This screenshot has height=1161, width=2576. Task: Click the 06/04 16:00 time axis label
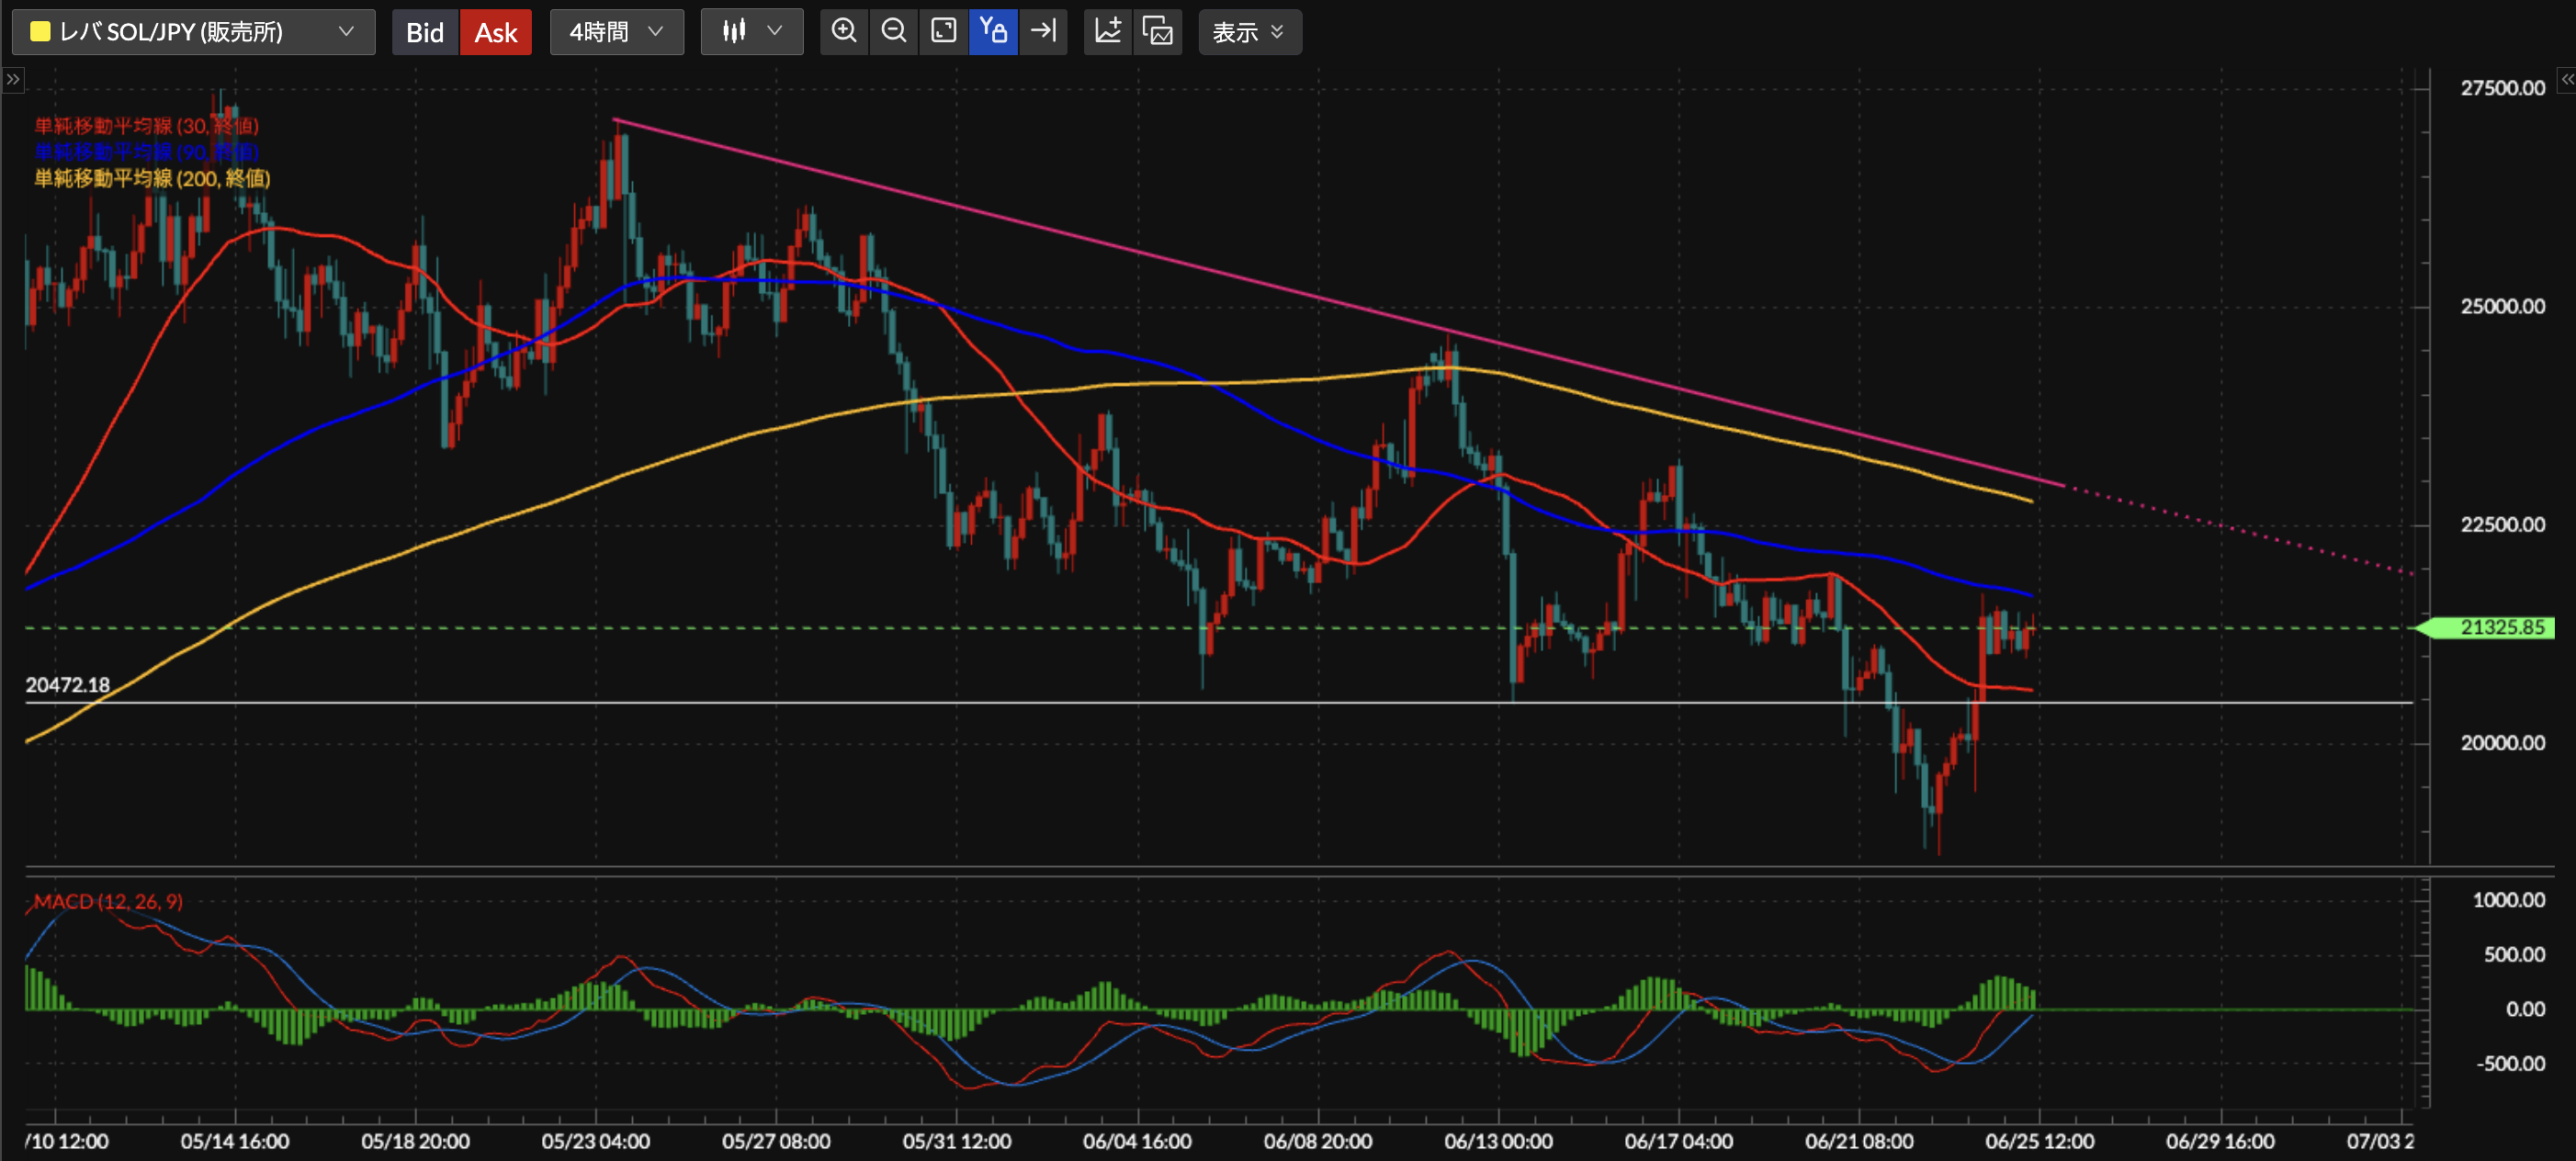[1137, 1141]
